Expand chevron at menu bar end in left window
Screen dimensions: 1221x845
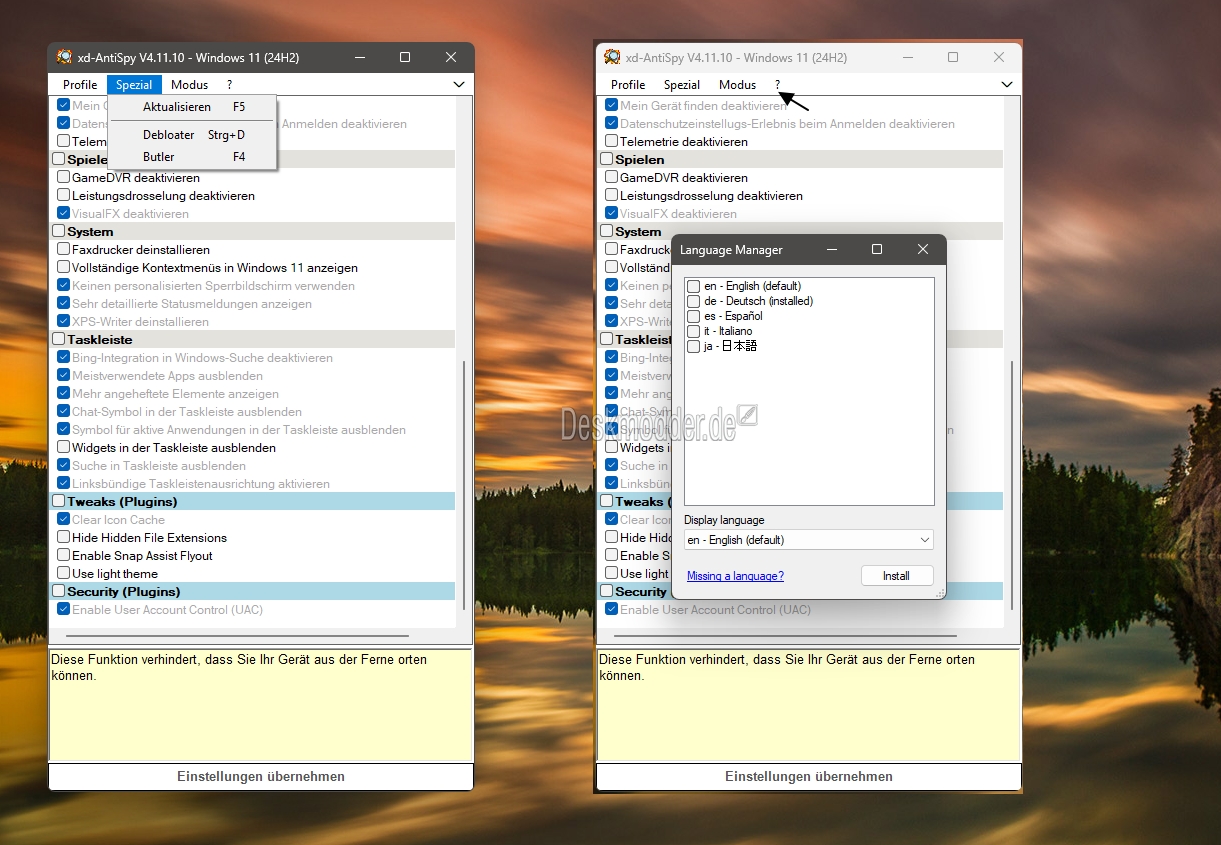pos(459,85)
